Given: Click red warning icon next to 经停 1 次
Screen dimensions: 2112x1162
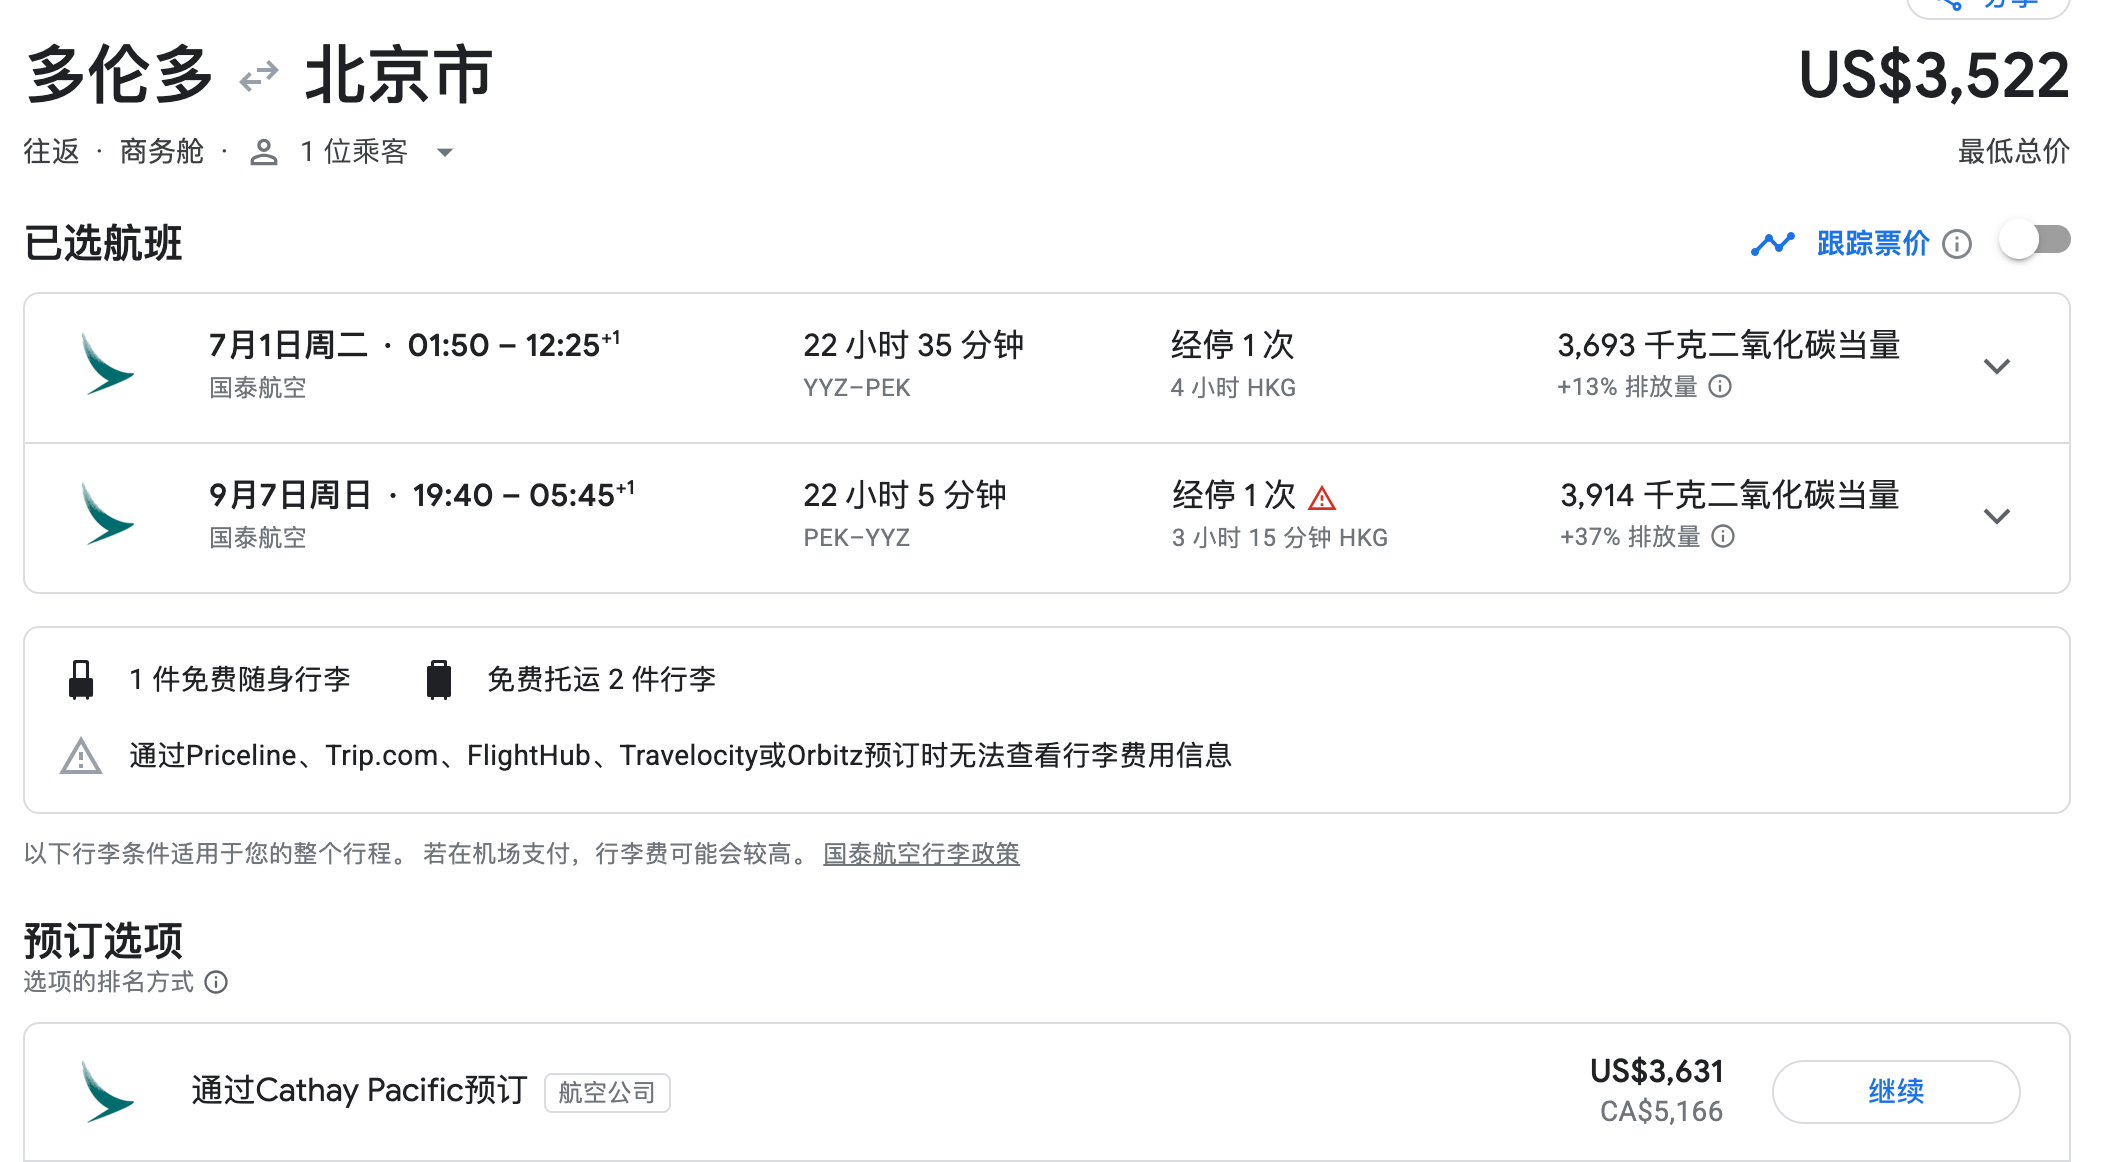Looking at the screenshot, I should point(1322,497).
